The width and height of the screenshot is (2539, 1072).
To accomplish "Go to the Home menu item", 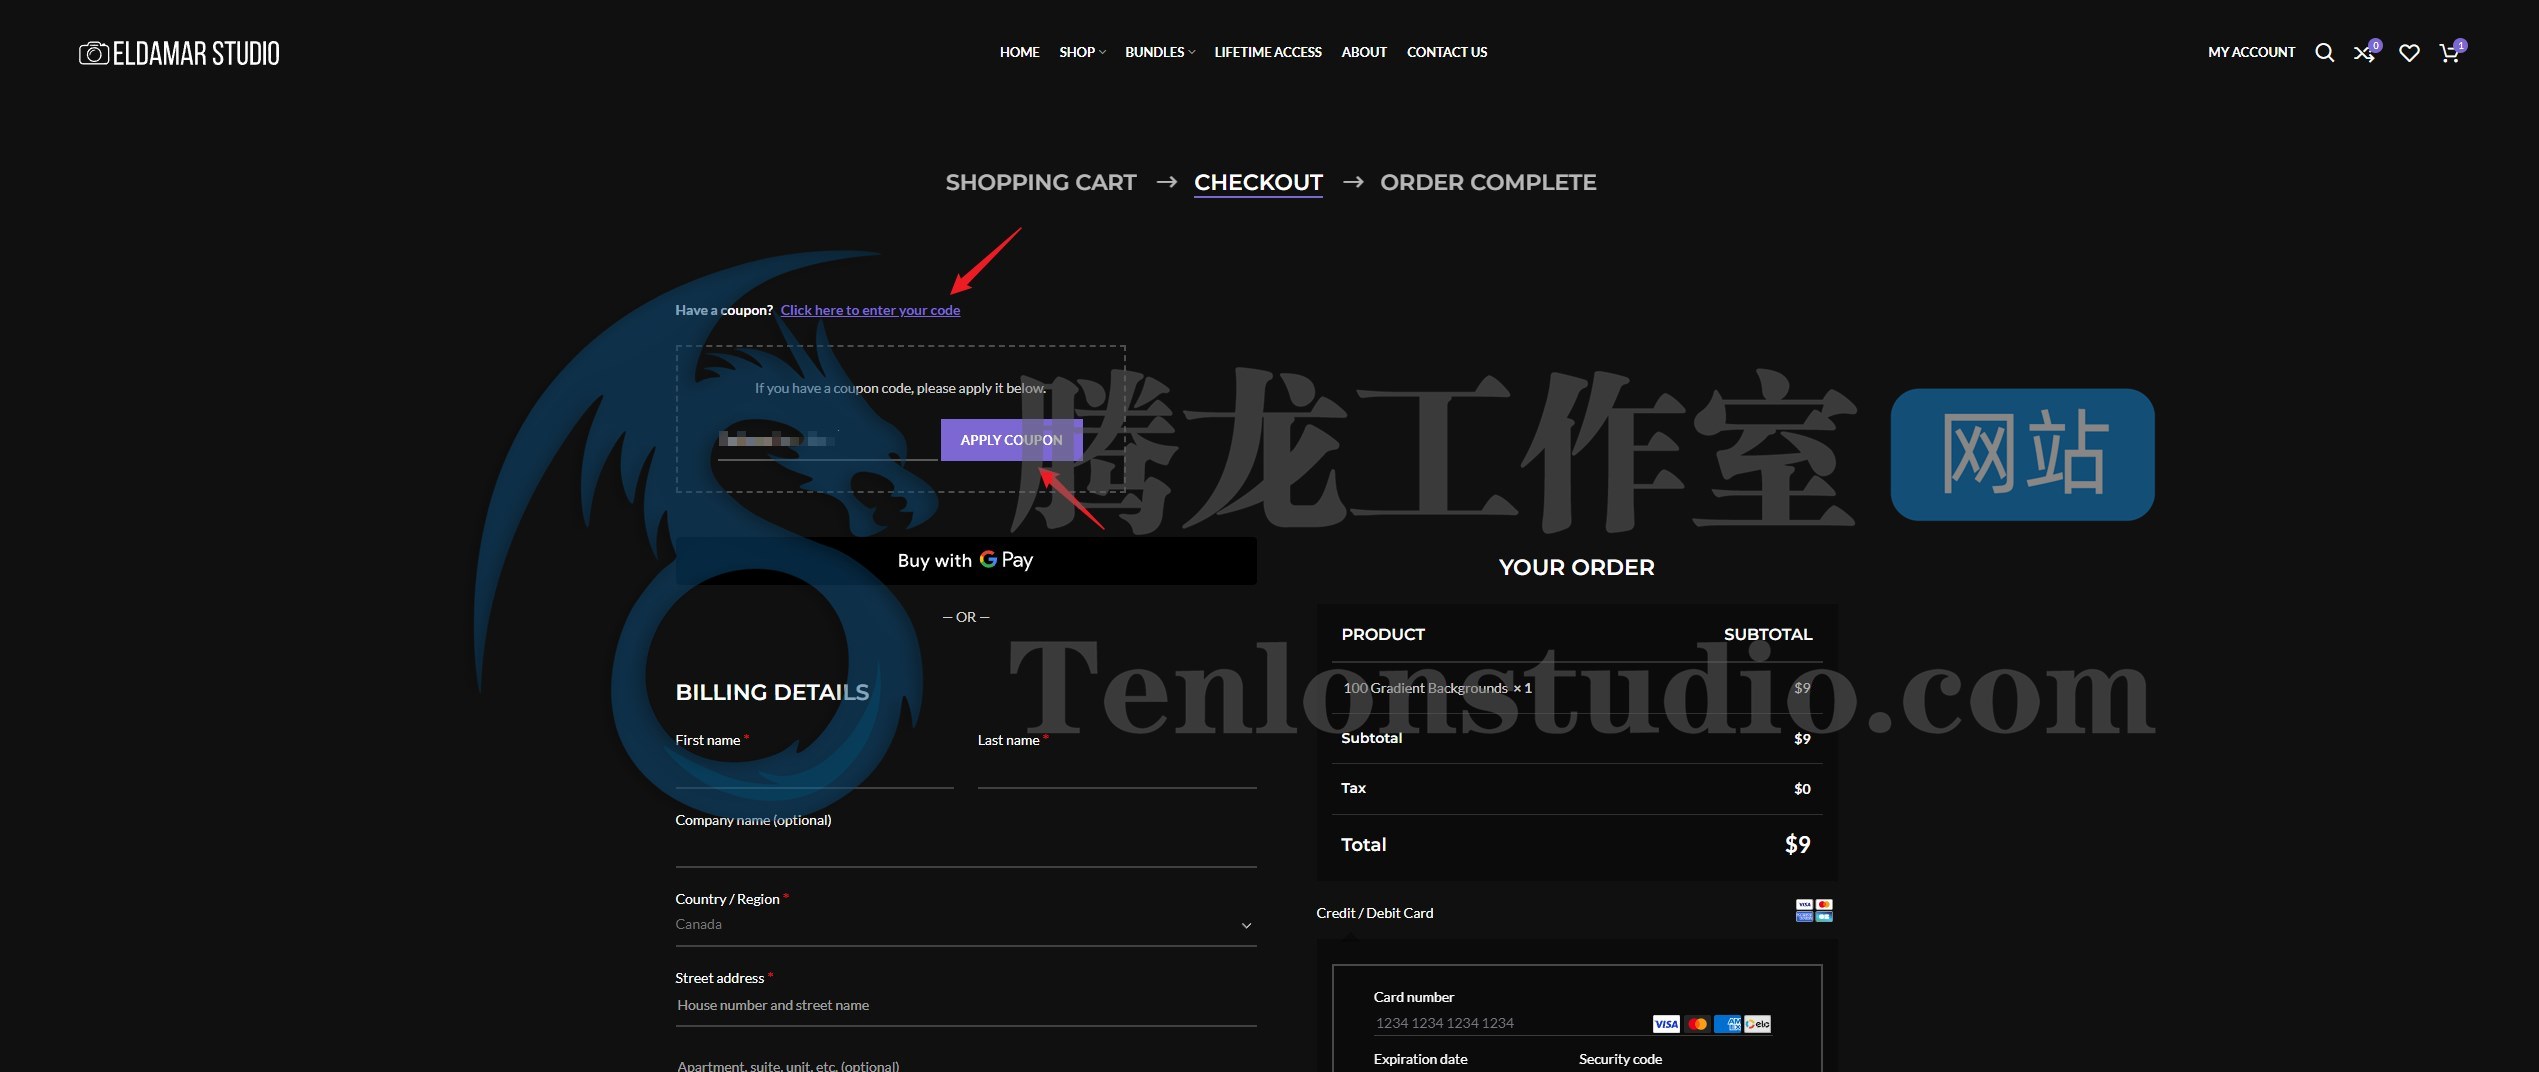I will (1019, 52).
